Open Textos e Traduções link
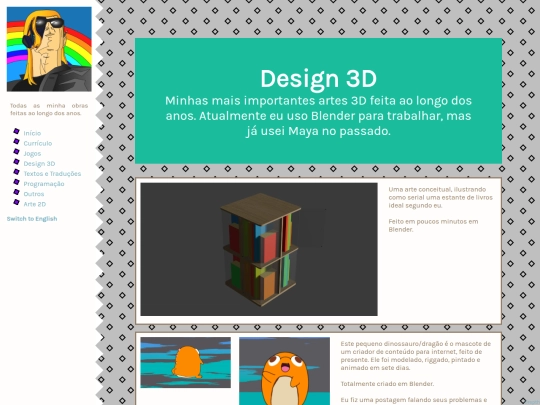This screenshot has height=405, width=540. click(x=52, y=174)
